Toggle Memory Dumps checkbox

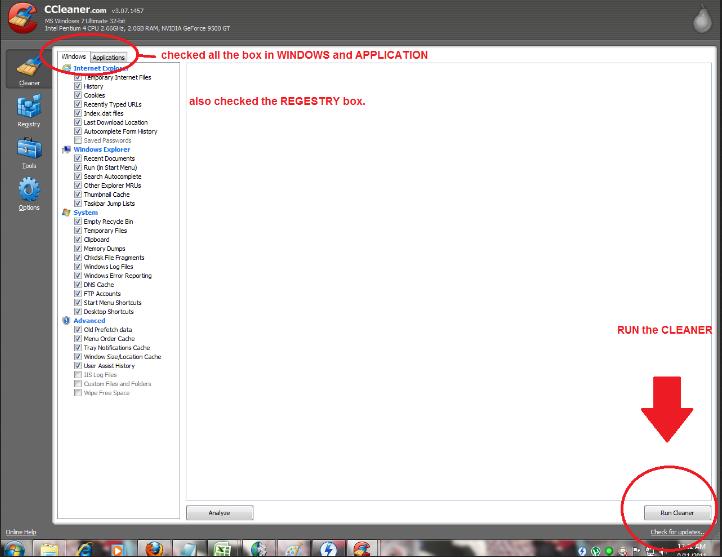pyautogui.click(x=78, y=249)
